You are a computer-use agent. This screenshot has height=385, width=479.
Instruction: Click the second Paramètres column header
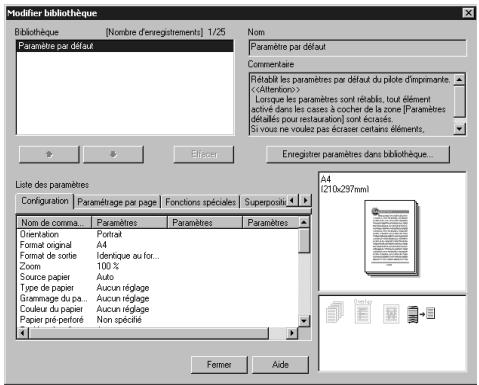(x=204, y=223)
